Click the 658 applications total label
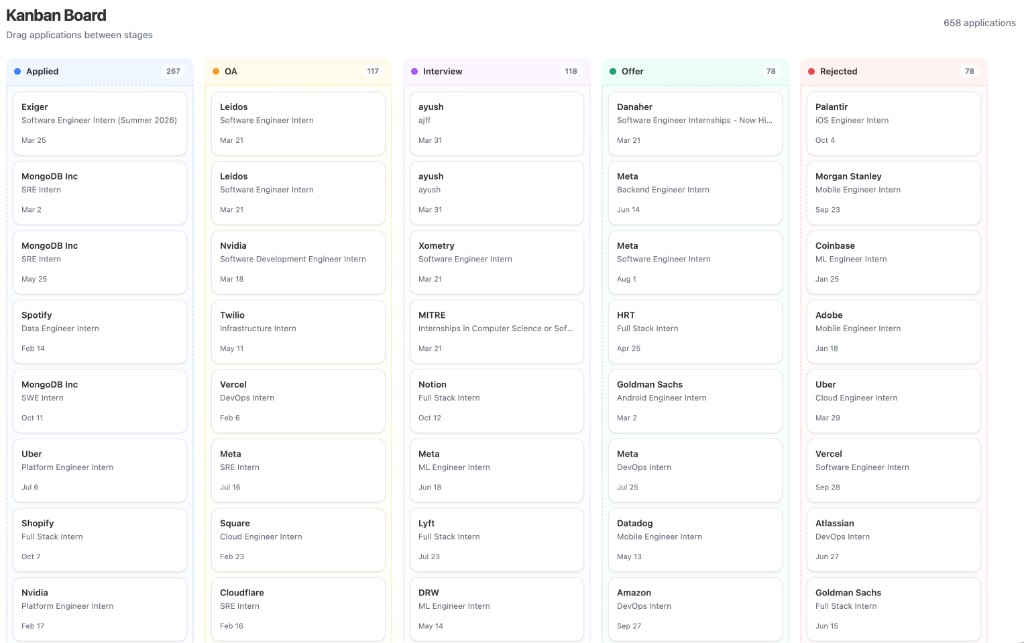 click(979, 23)
